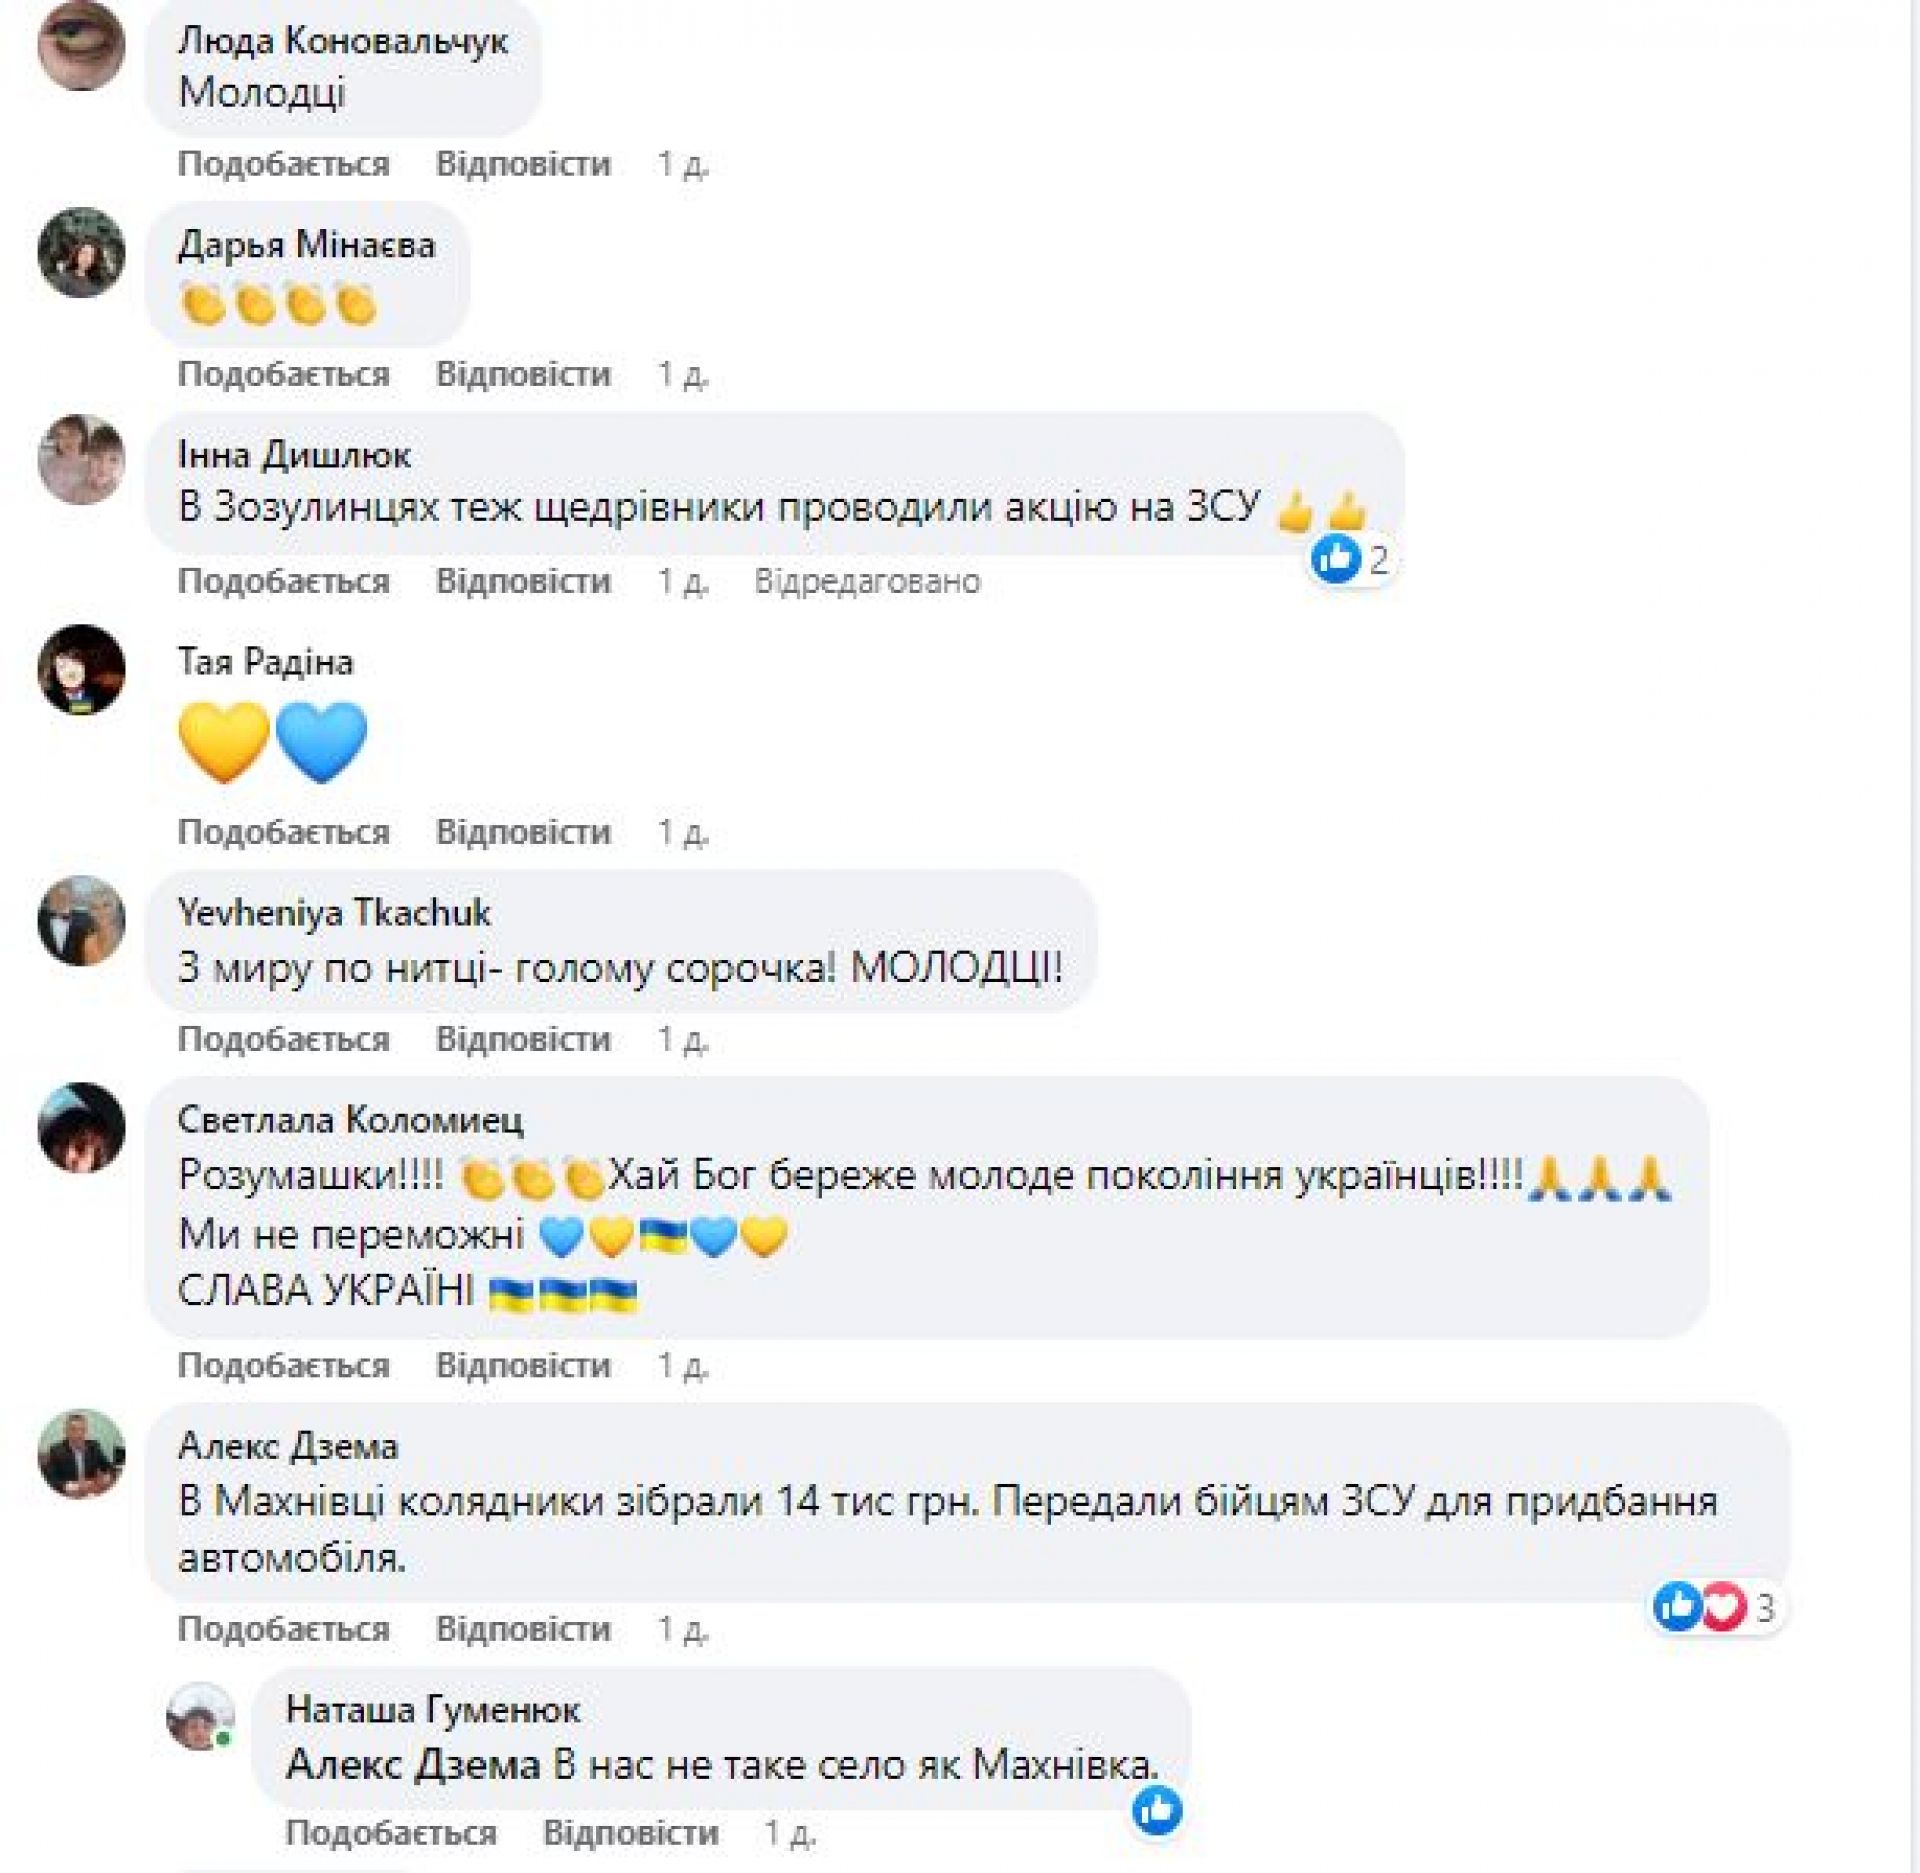Click the Алекс Дзема mention in the reply
This screenshot has width=1920, height=1873.
[x=413, y=1765]
